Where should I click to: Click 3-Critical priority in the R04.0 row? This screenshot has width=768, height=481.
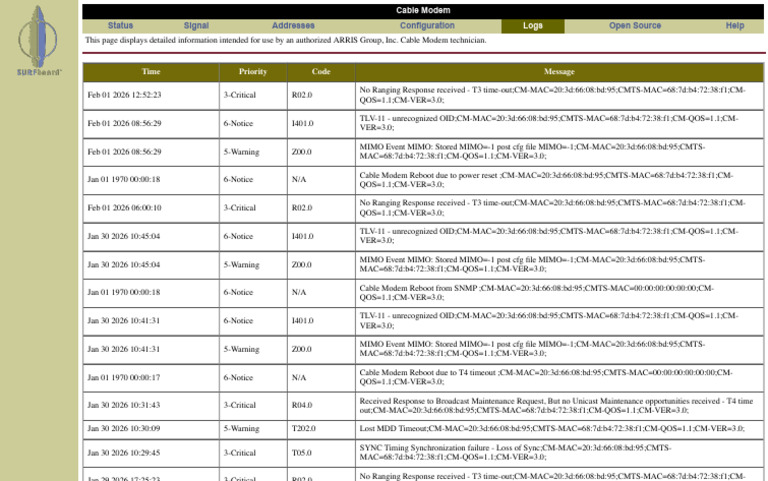click(240, 405)
